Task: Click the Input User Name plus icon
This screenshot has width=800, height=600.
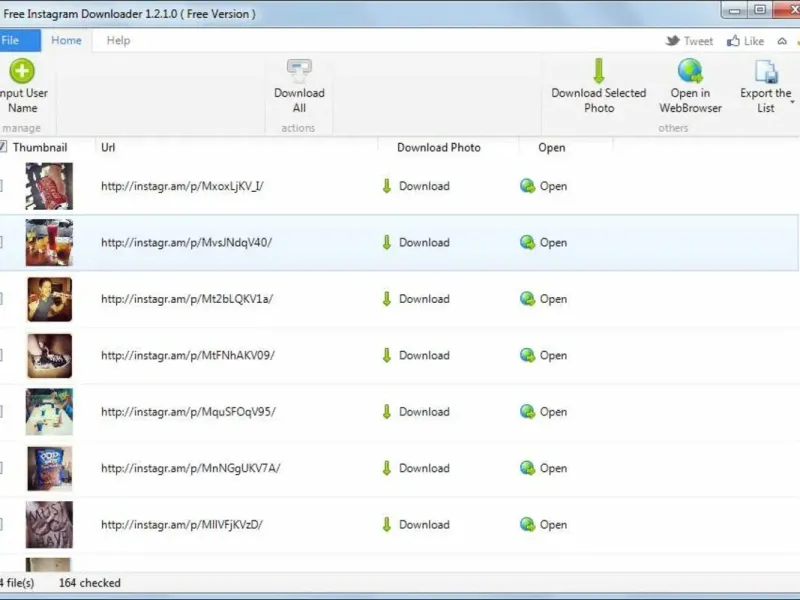Action: tap(22, 71)
